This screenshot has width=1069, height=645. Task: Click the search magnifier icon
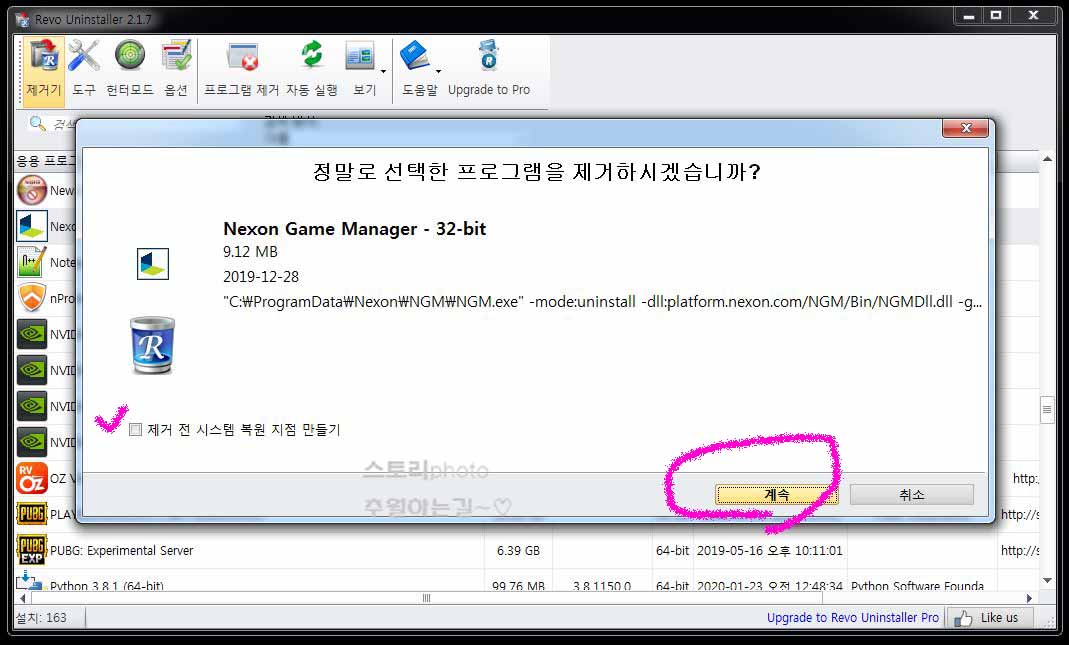[x=37, y=123]
